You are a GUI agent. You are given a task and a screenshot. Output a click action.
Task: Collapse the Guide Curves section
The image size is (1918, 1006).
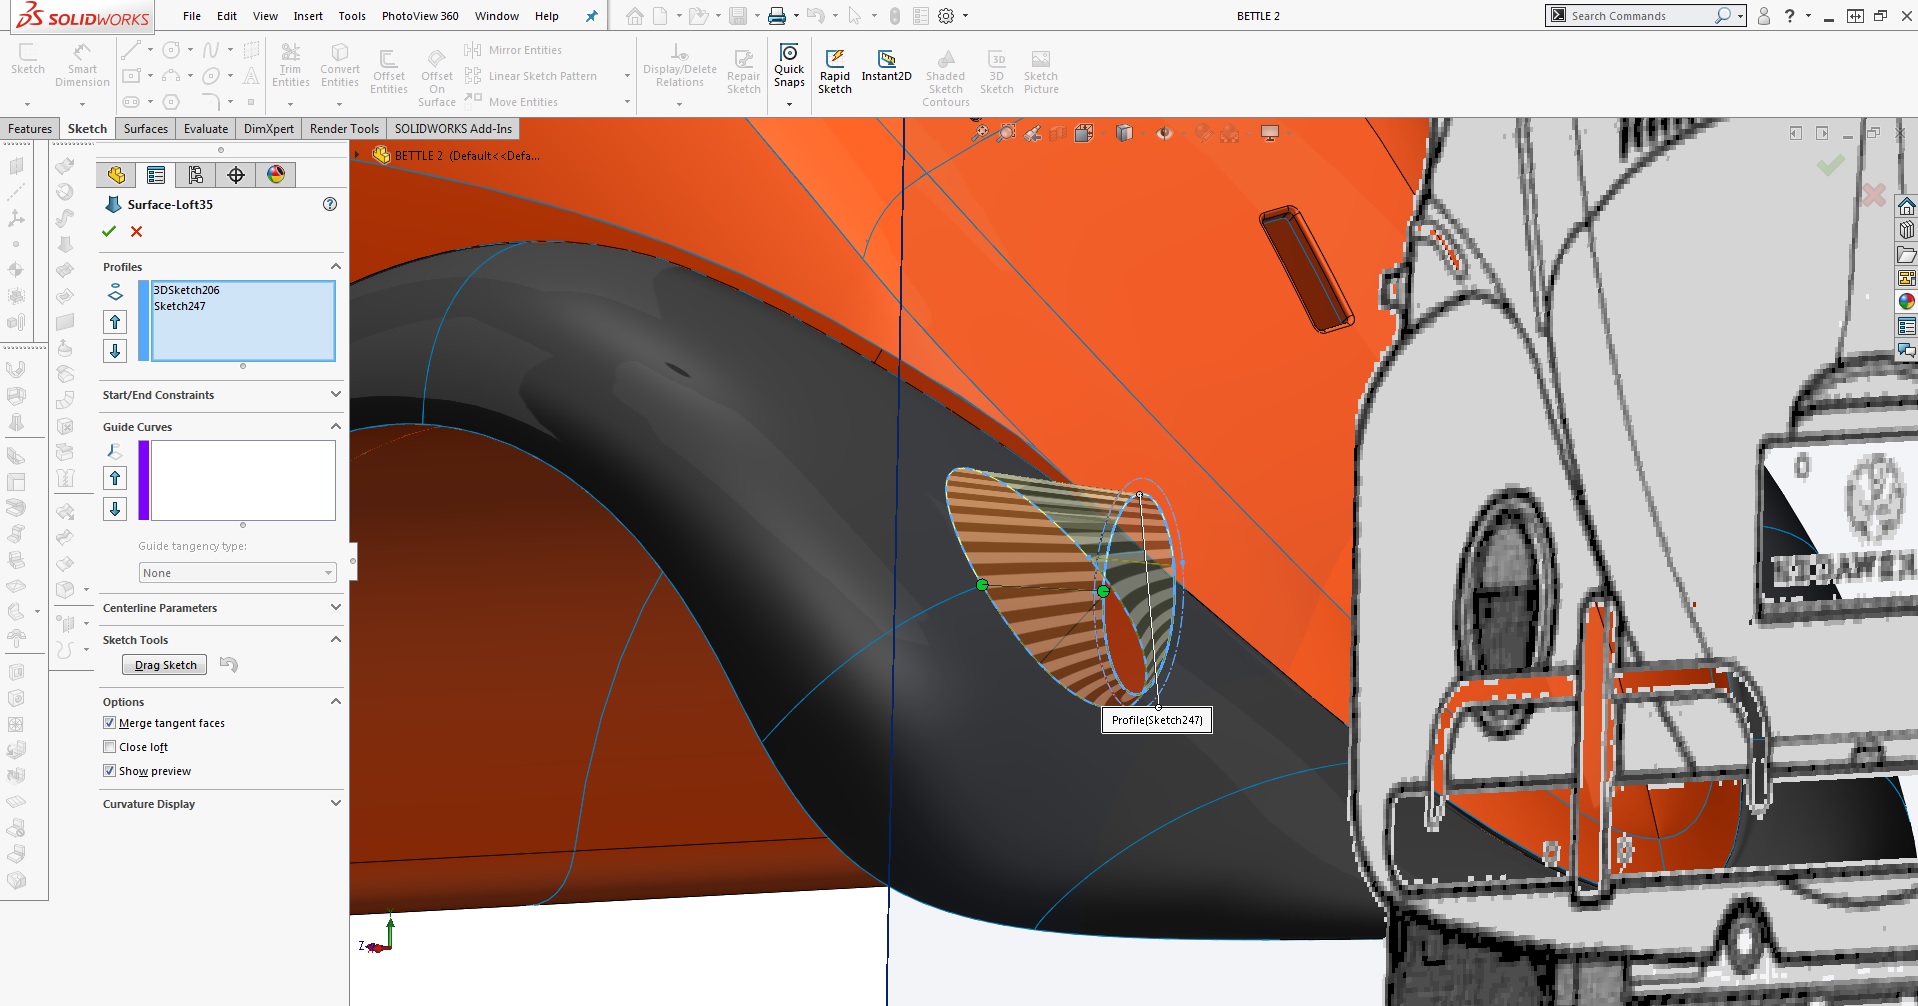click(336, 427)
